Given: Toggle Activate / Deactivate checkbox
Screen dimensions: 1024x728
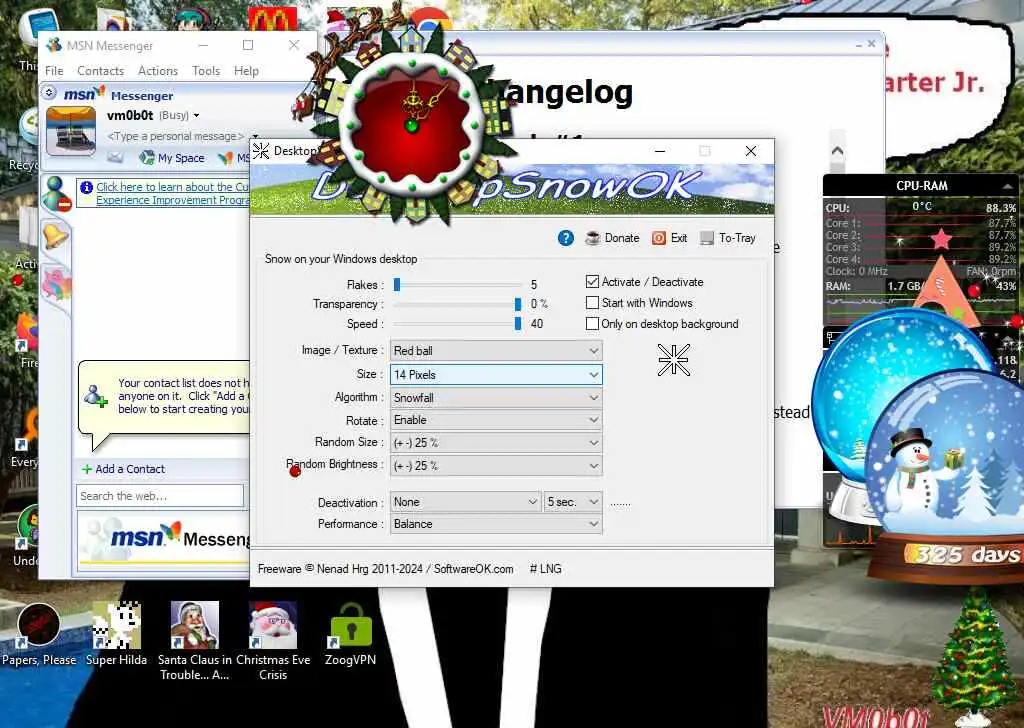Looking at the screenshot, I should coord(592,282).
